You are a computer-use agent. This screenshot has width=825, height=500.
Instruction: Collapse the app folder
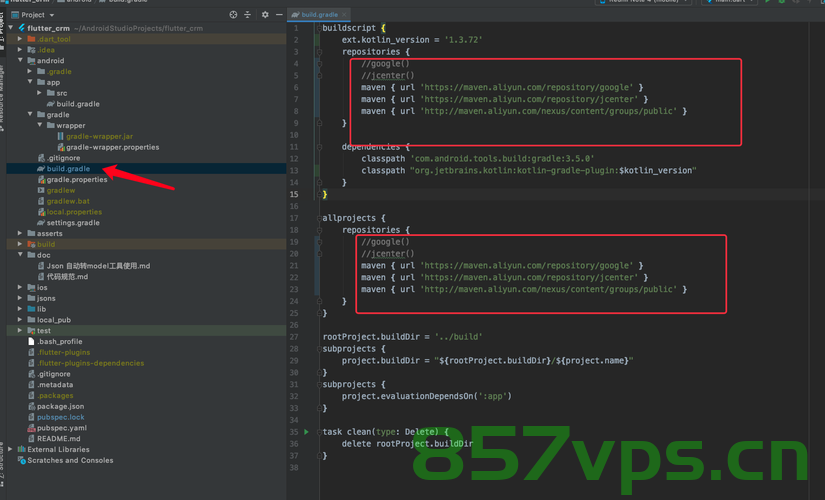point(29,82)
